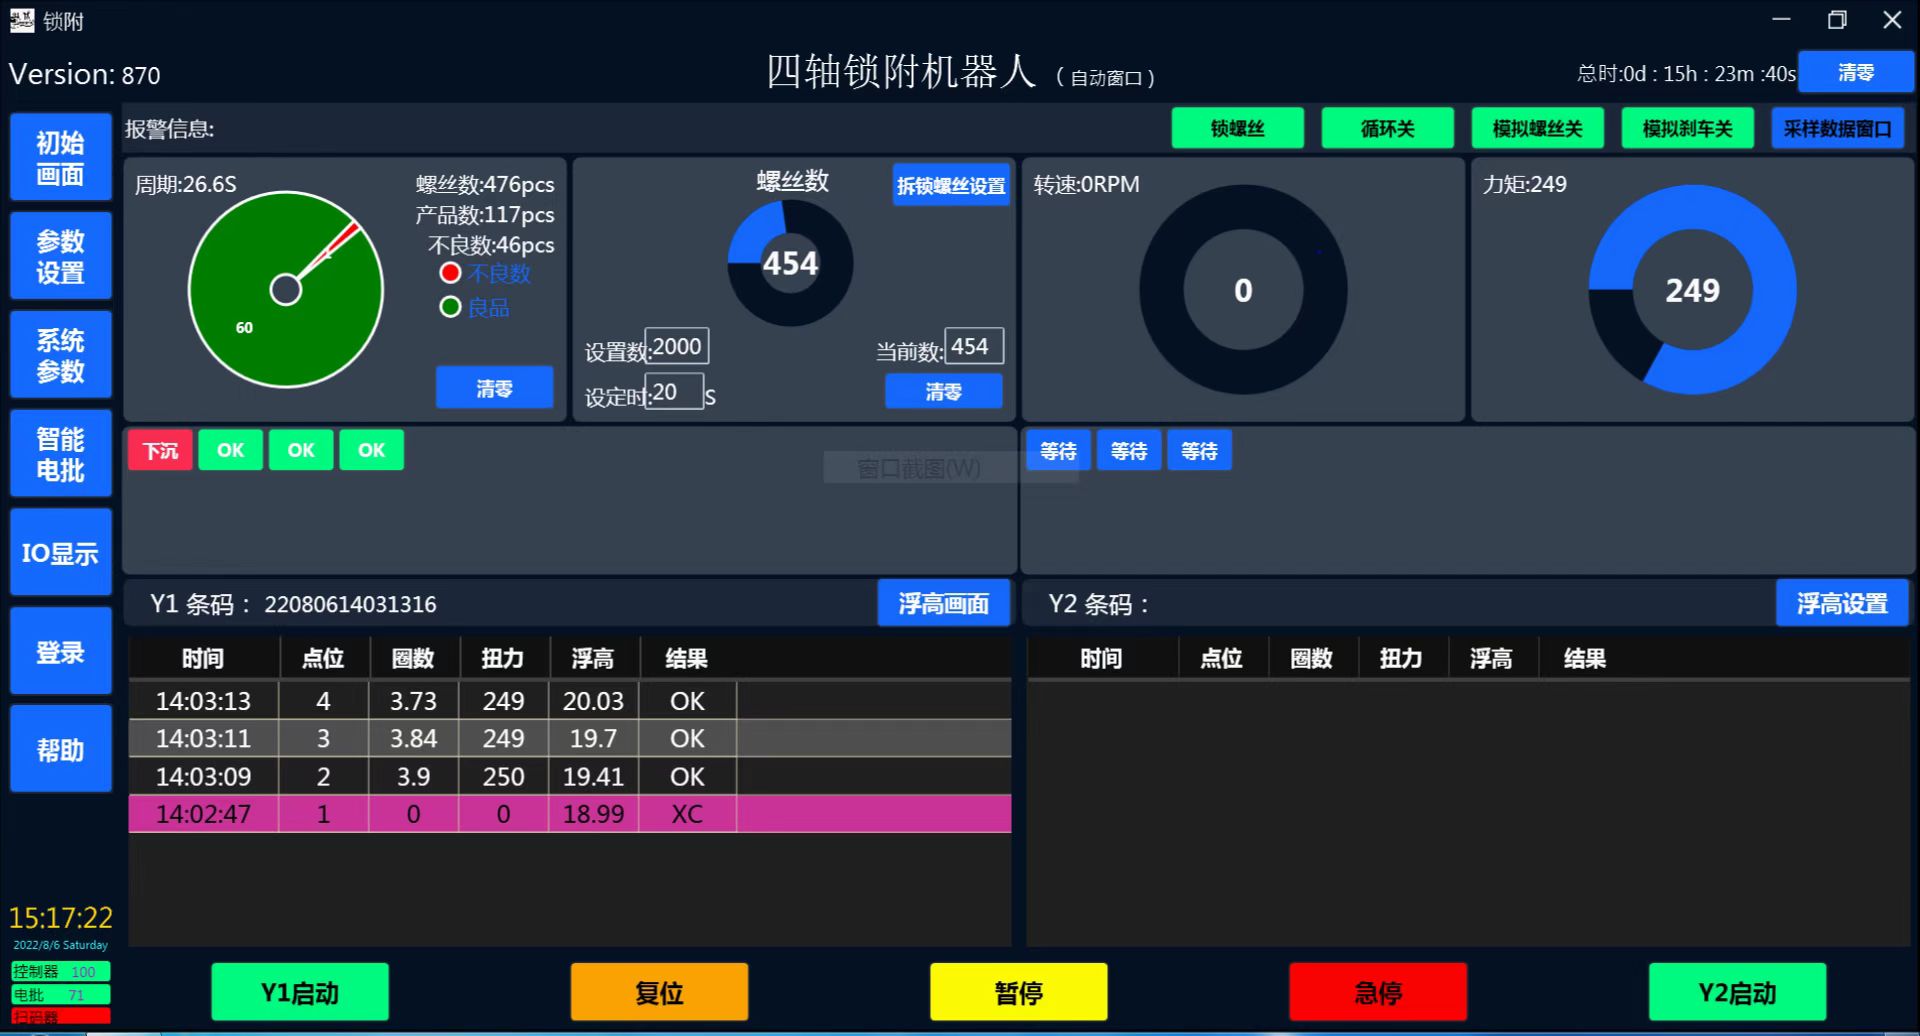Click the 设定时 input field
This screenshot has width=1920, height=1036.
coord(675,392)
